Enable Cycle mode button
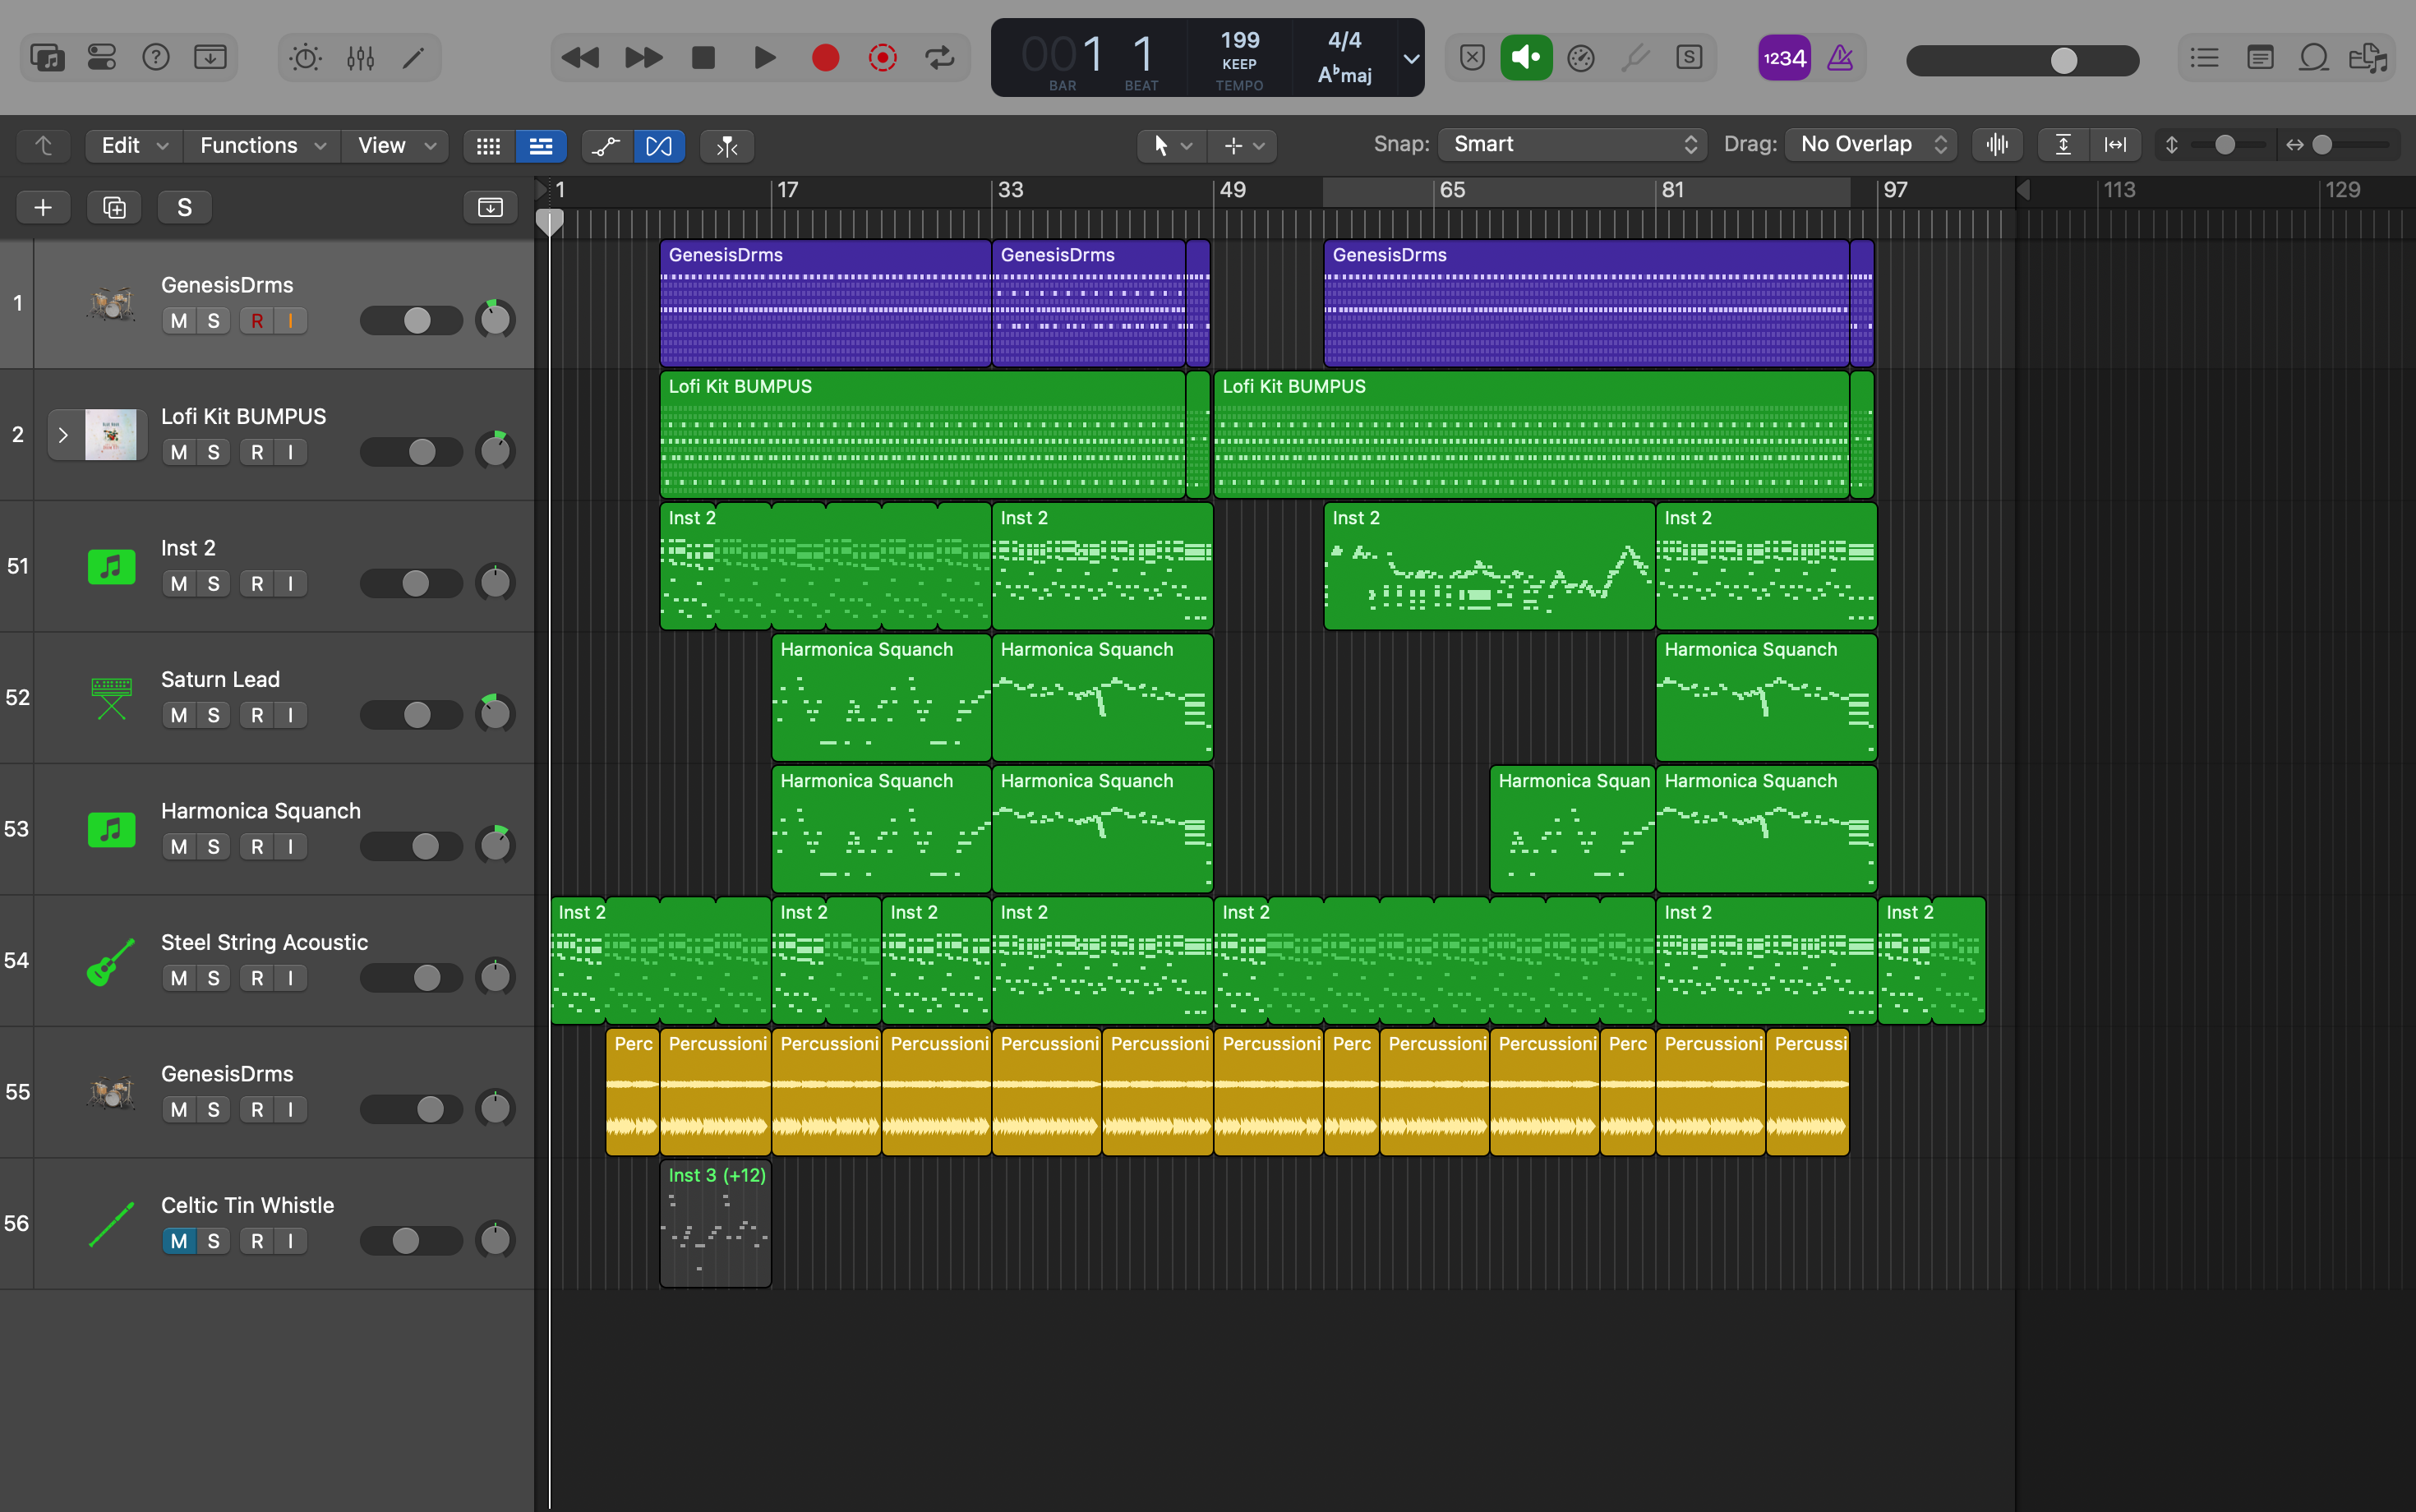This screenshot has height=1512, width=2416. [x=939, y=58]
